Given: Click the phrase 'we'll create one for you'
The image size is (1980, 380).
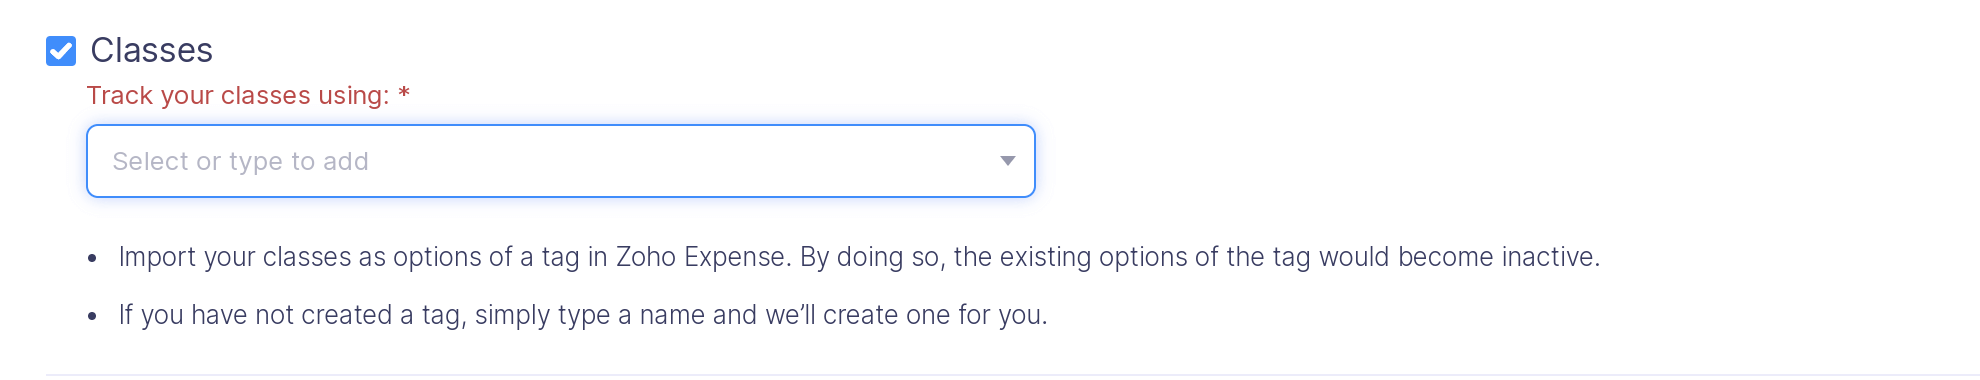Looking at the screenshot, I should tap(904, 315).
